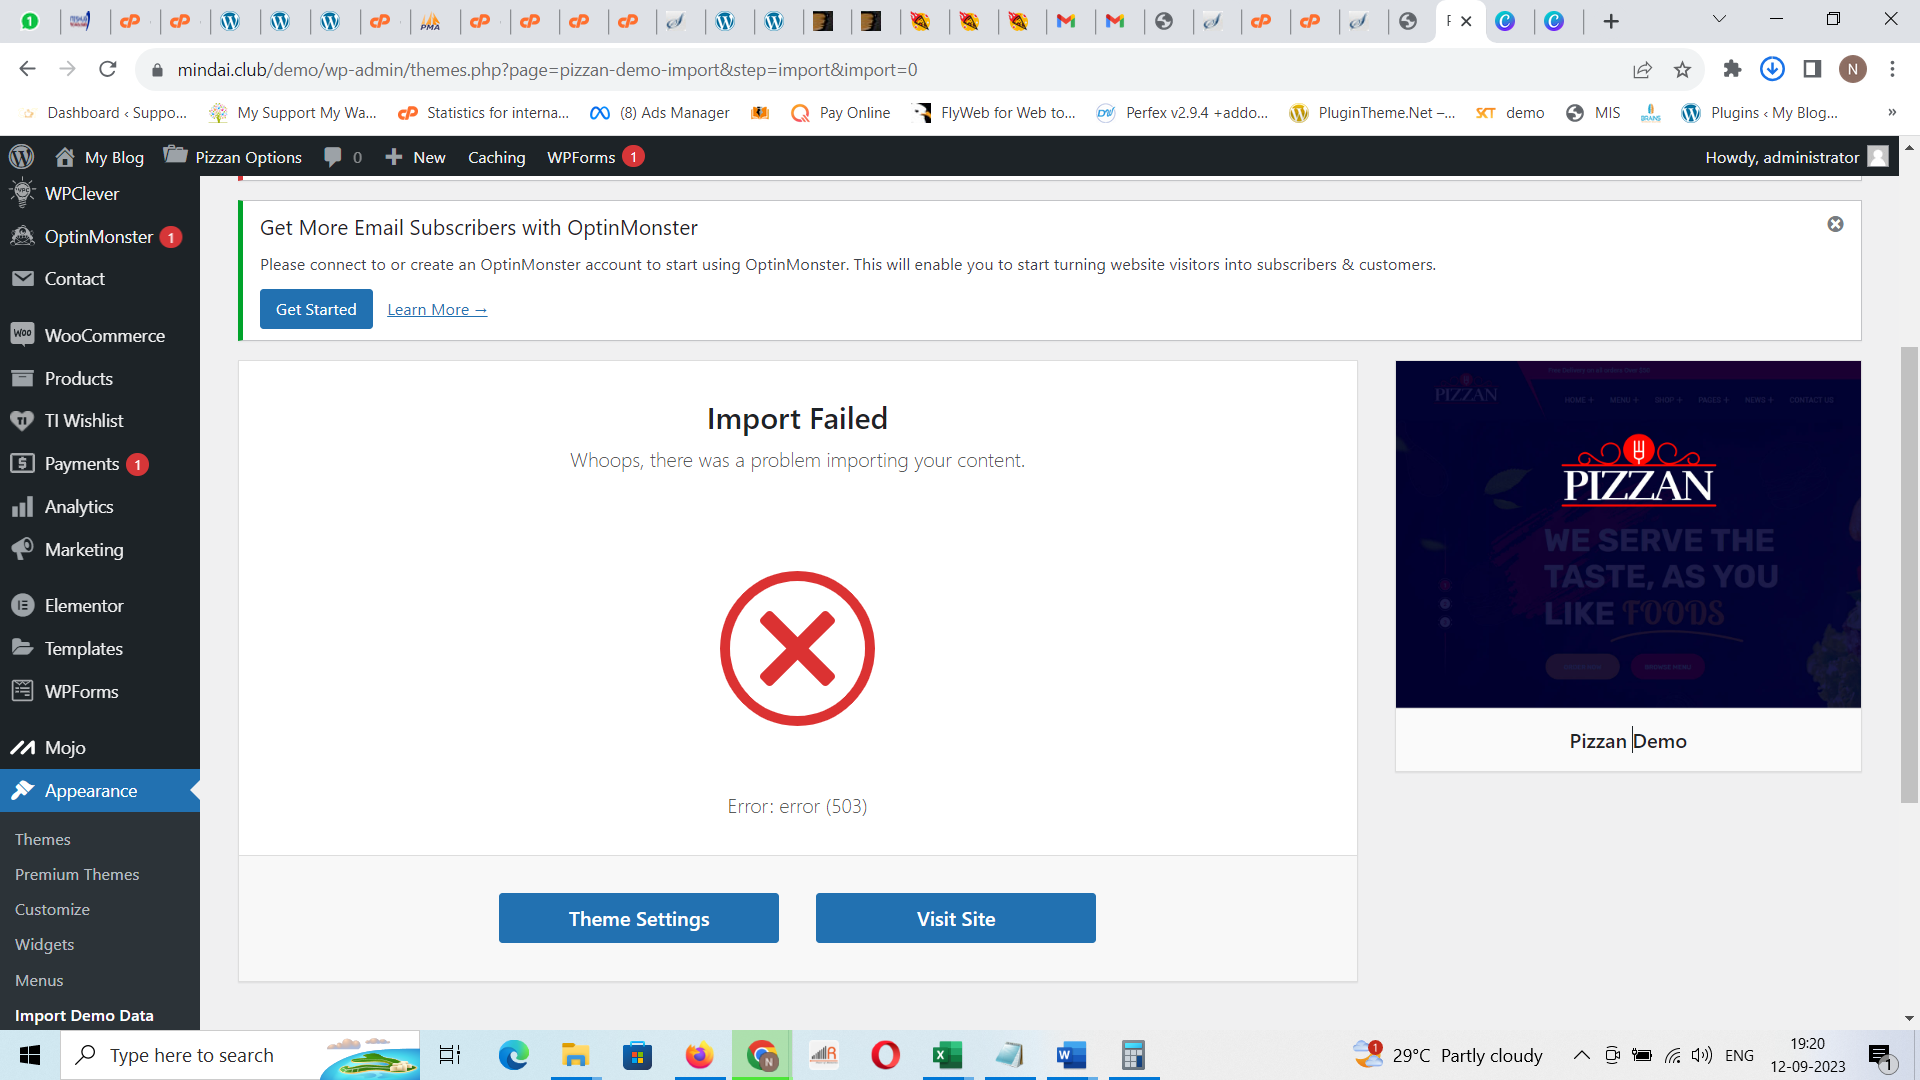Open the Windows Start menu
This screenshot has height=1080, width=1920.
(30, 1055)
